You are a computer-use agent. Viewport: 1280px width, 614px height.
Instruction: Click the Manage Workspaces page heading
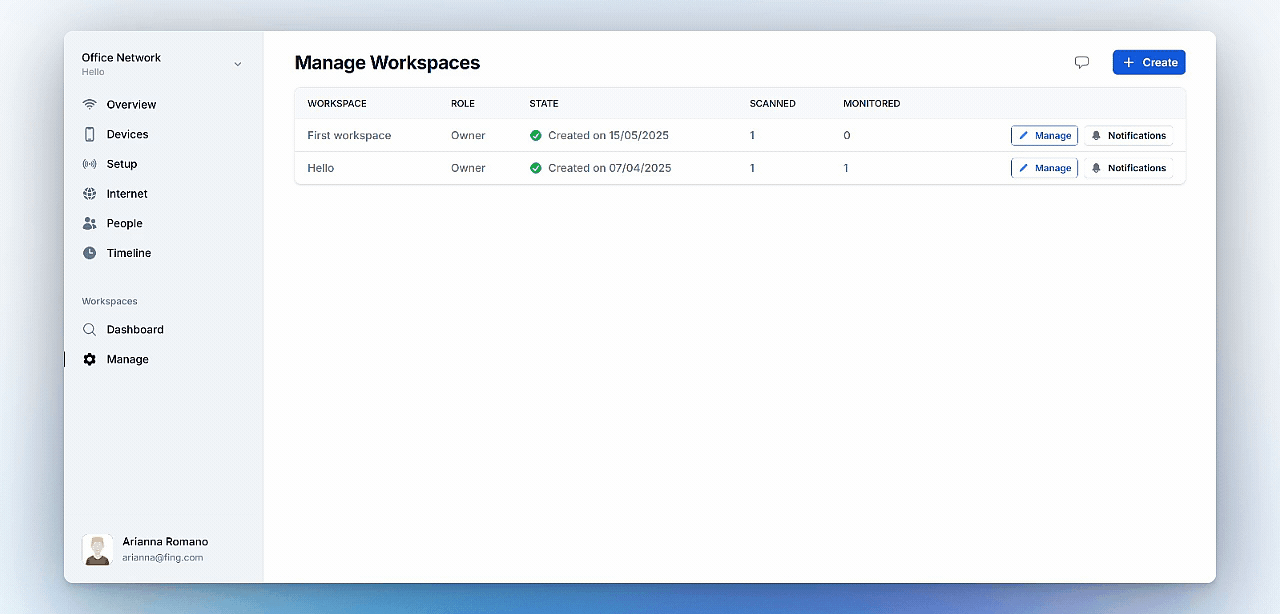click(x=387, y=63)
